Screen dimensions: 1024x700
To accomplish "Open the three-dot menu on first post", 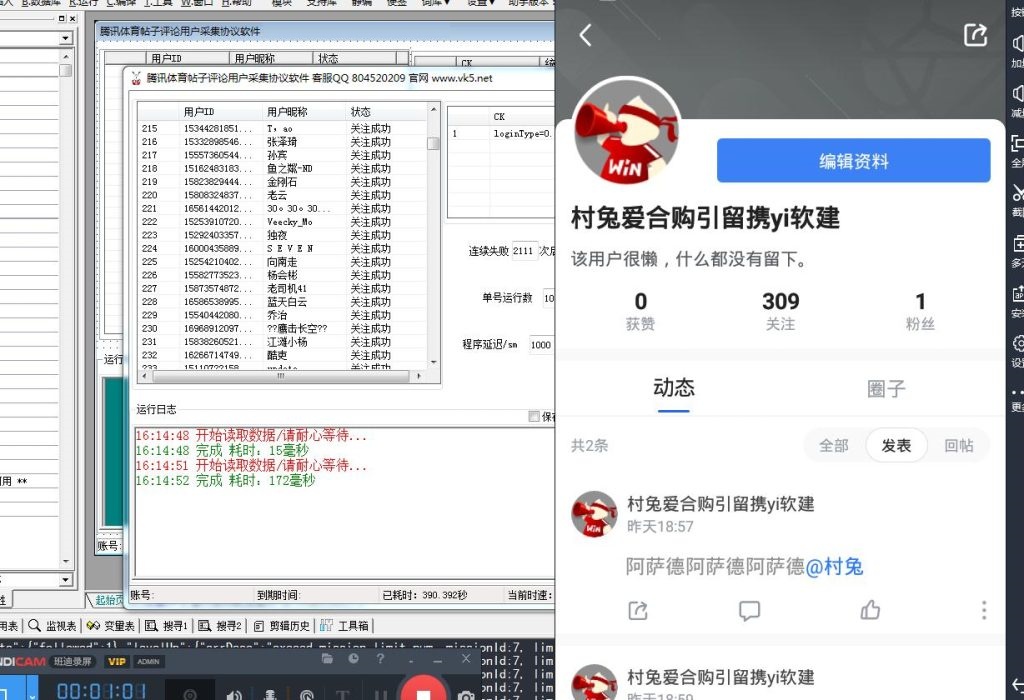I will pyautogui.click(x=984, y=610).
